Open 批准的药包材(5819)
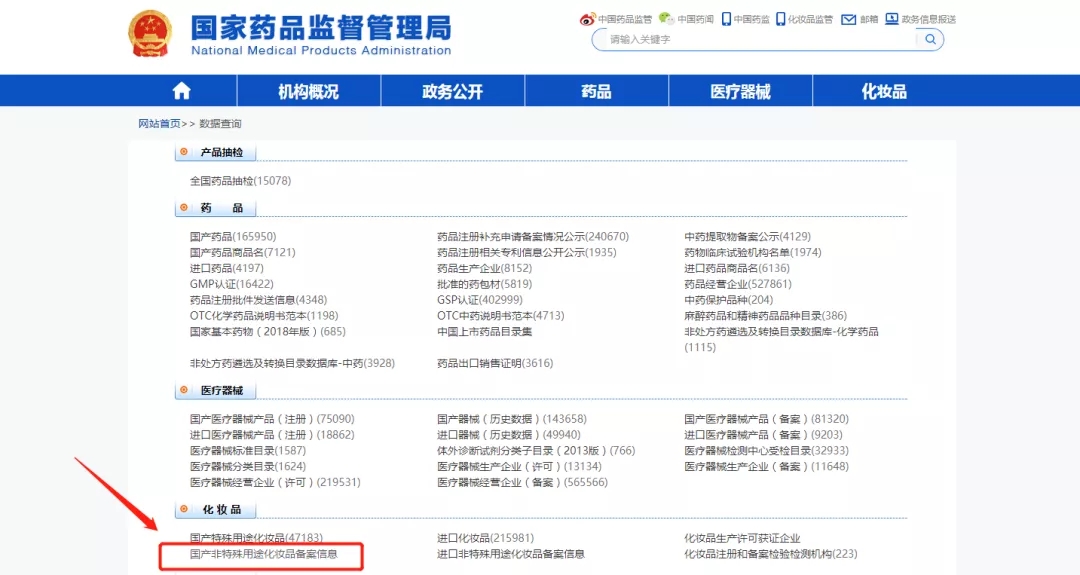 [x=484, y=284]
